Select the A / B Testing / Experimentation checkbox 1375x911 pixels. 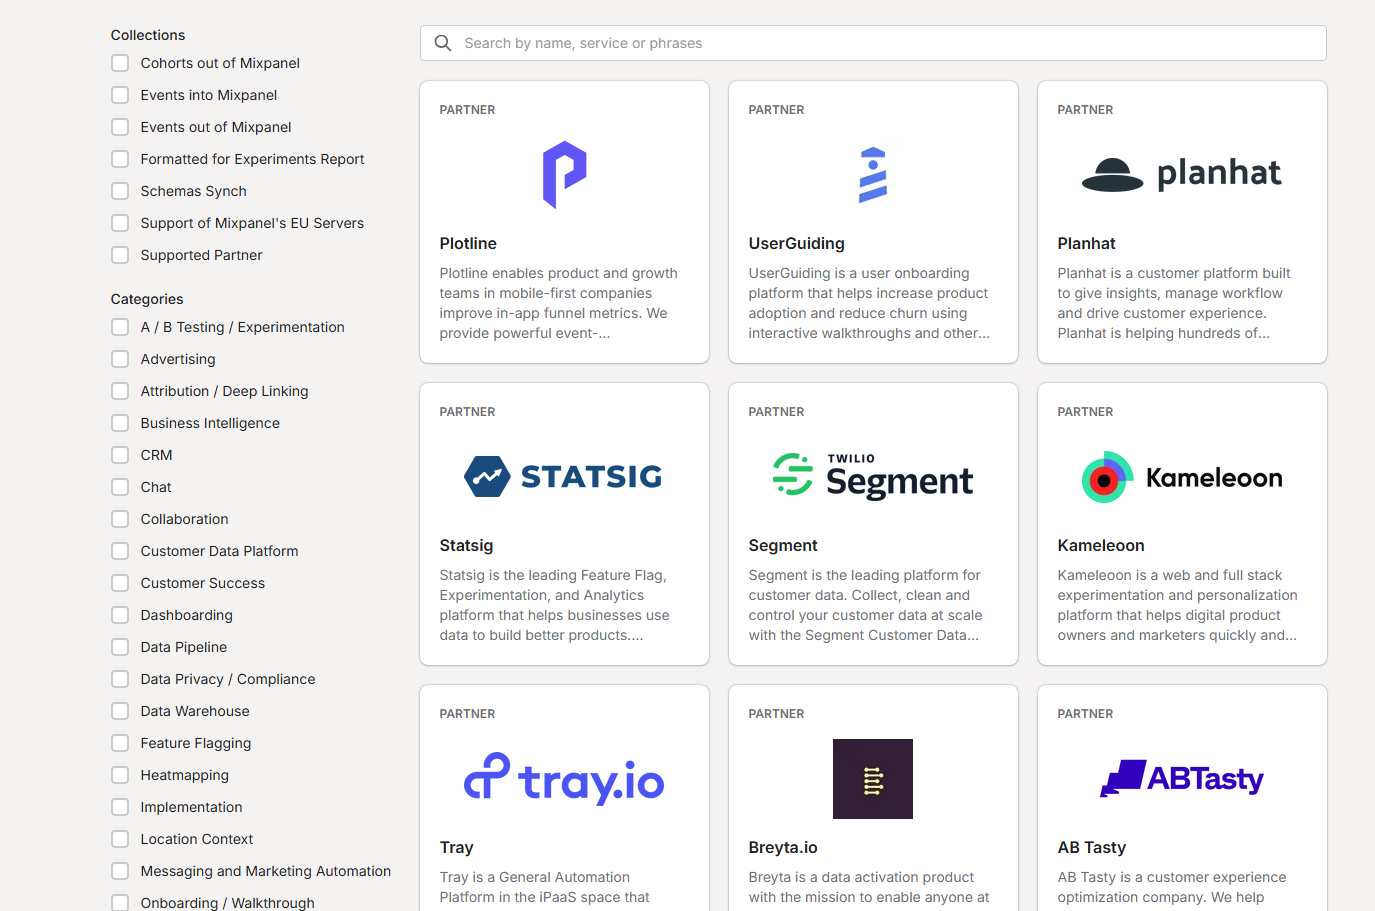(x=120, y=327)
